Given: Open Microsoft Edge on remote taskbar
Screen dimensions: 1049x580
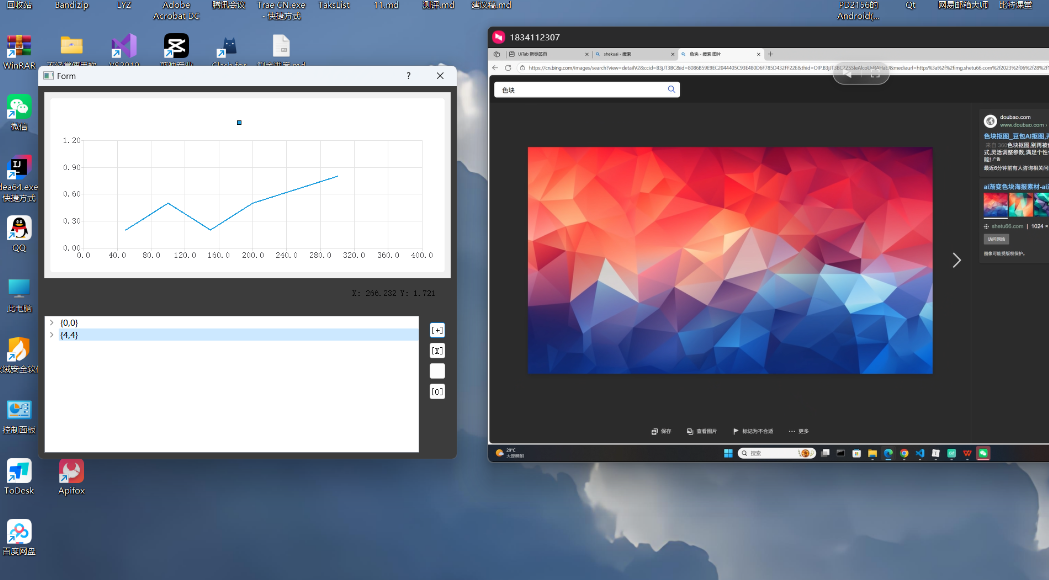Looking at the screenshot, I should [x=888, y=454].
